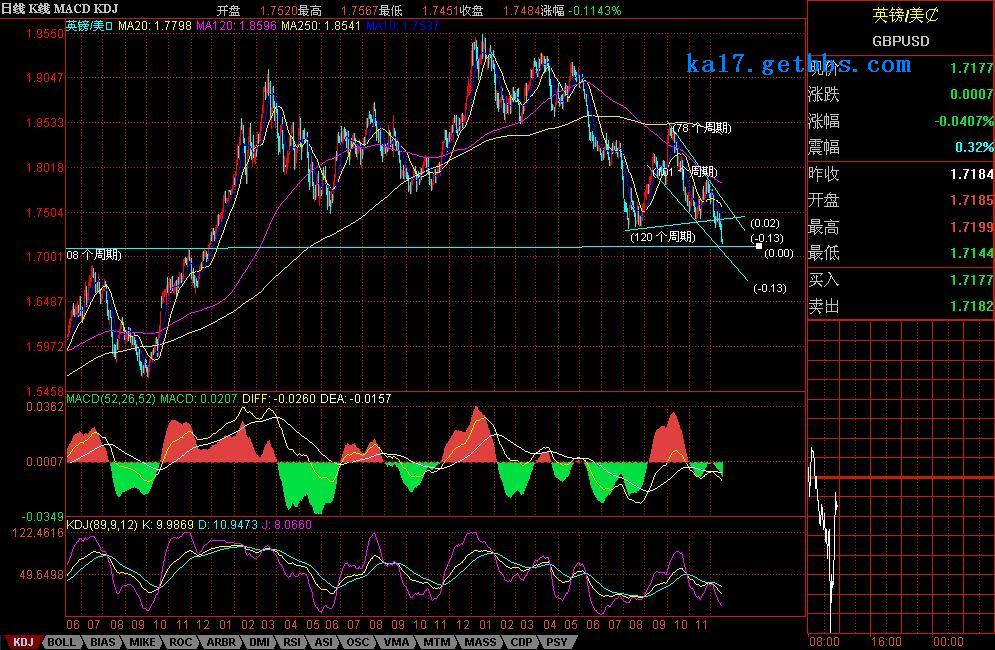Viewport: 995px width, 650px height.
Task: Click the chart title '日线 K线 MACD KDJ'
Action: coord(59,9)
